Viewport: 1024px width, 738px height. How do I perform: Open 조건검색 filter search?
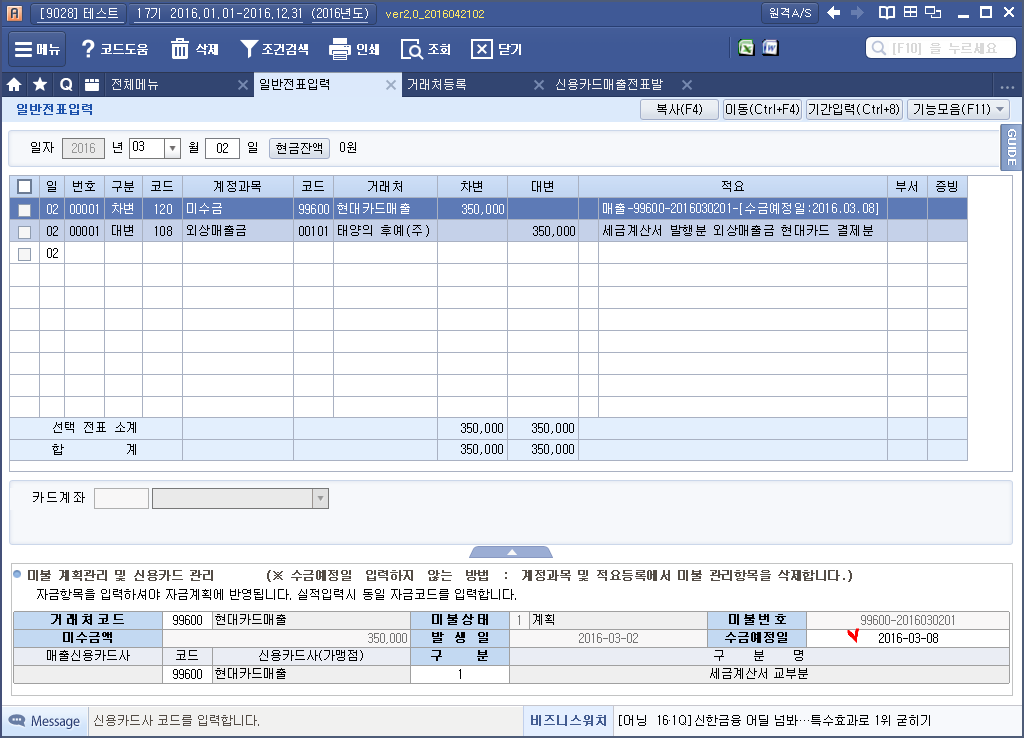click(275, 49)
